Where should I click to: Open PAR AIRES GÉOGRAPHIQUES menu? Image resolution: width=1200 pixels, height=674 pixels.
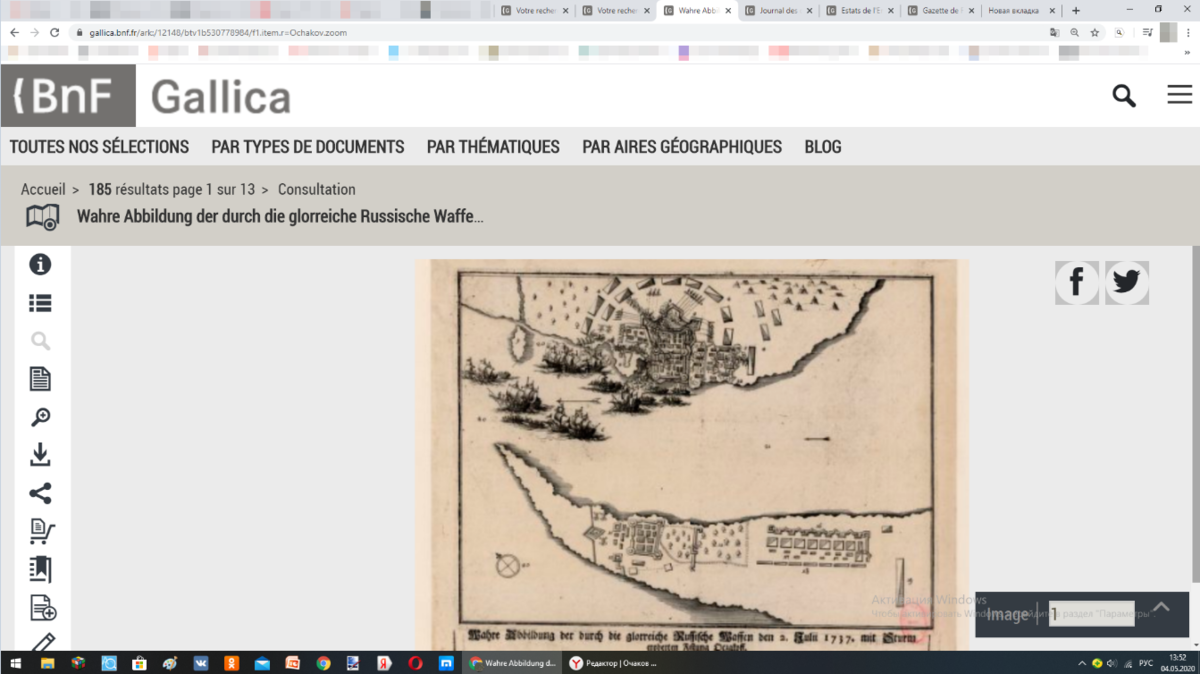682,147
